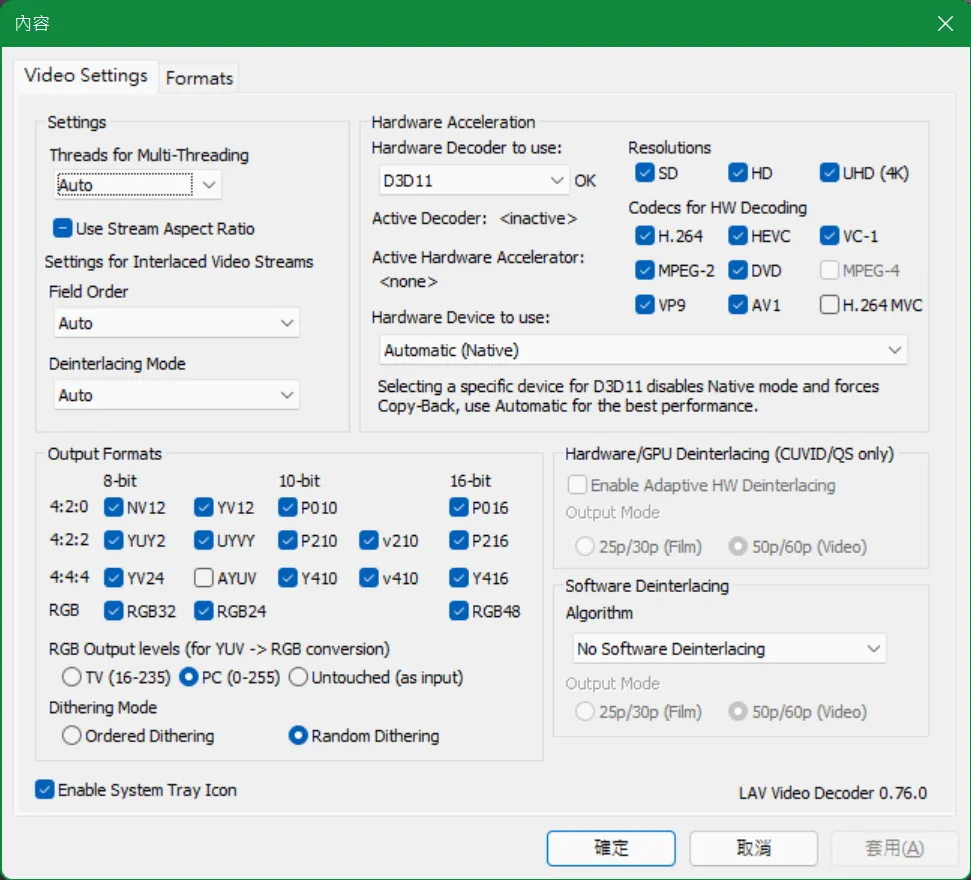
Task: Expand the Hardware Decoder D3D11 dropdown
Action: 474,181
